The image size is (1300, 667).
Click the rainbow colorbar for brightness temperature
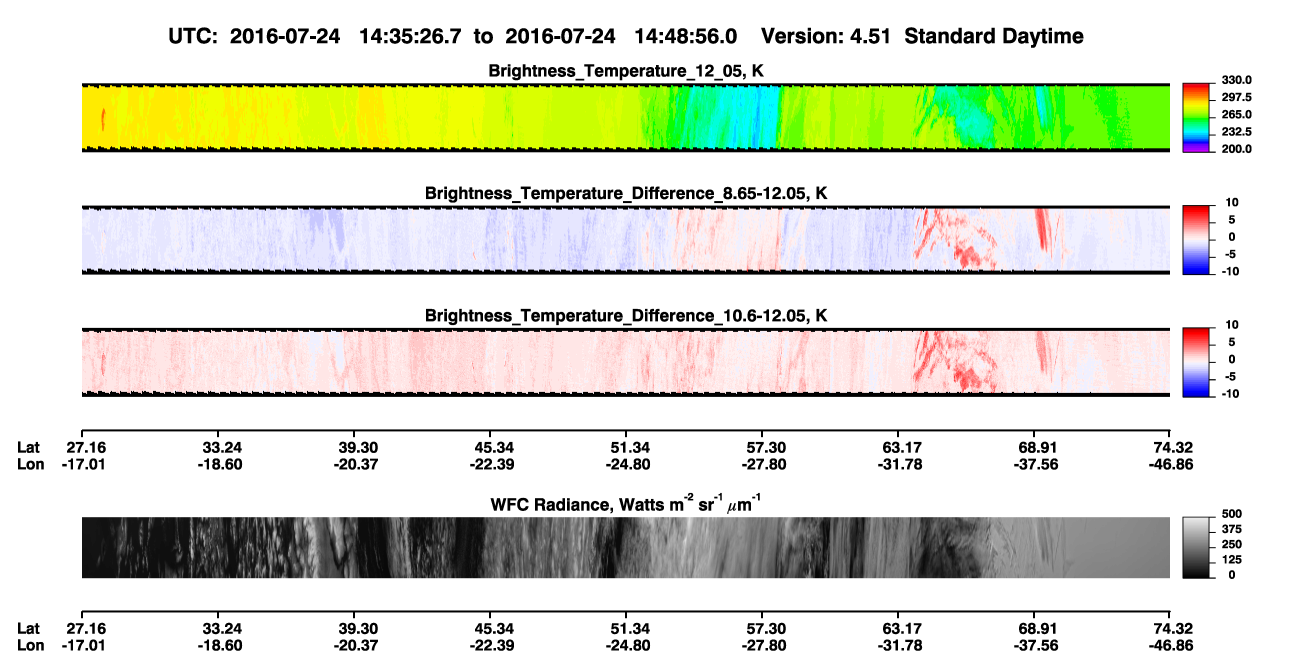pyautogui.click(x=1196, y=117)
